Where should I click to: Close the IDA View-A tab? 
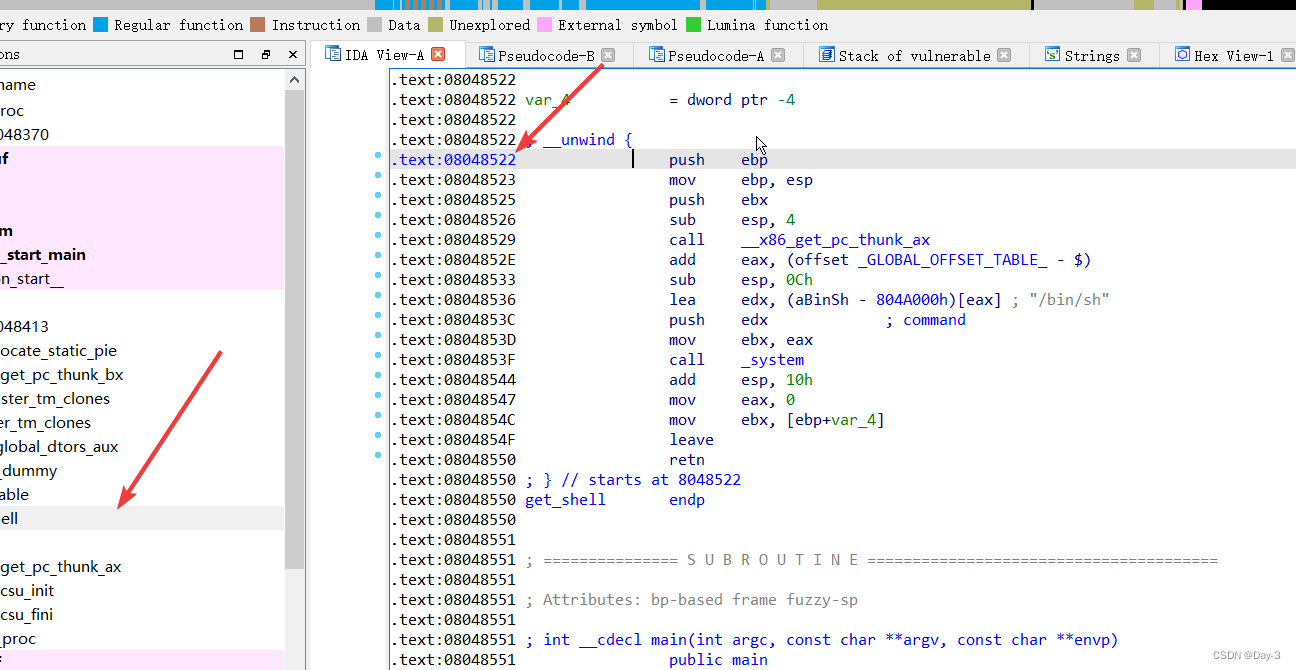[437, 55]
